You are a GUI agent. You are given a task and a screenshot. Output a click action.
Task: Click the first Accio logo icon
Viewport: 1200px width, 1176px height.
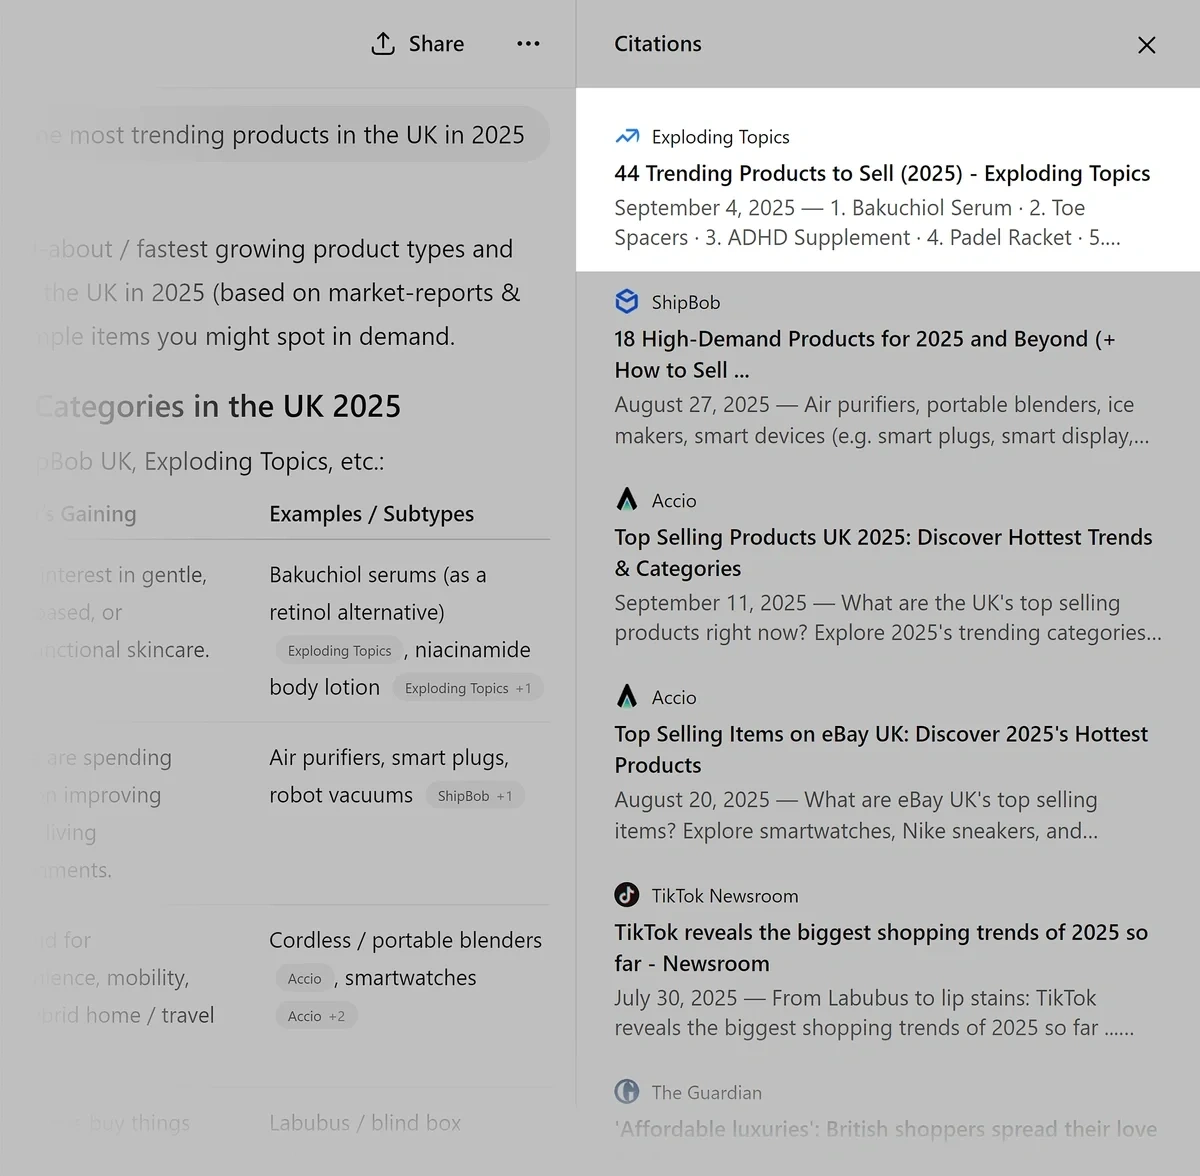[x=627, y=500]
